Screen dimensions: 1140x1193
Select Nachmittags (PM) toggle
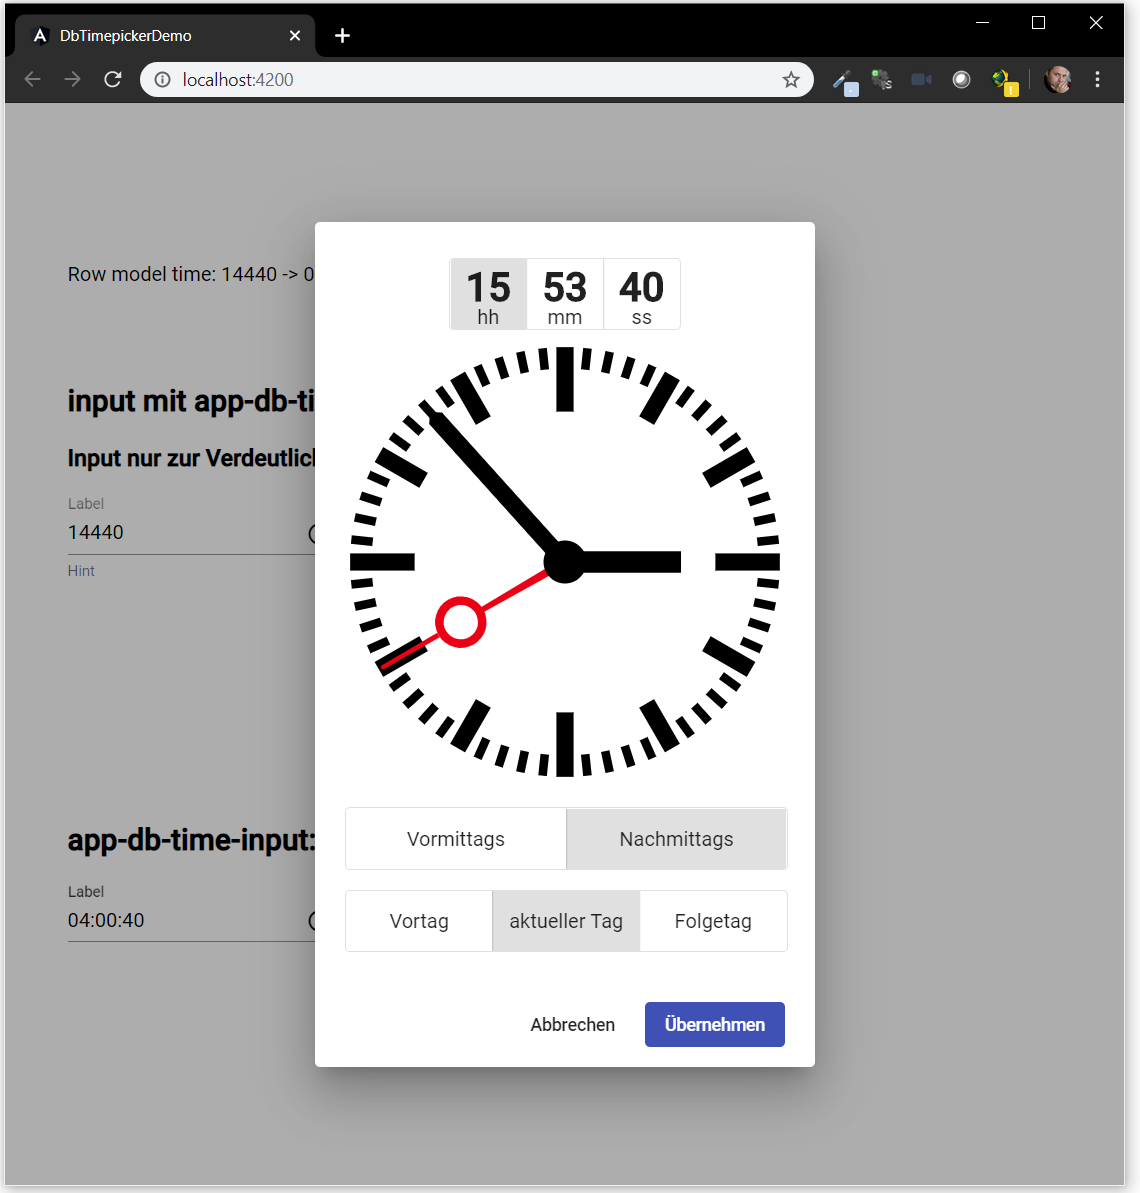(676, 839)
